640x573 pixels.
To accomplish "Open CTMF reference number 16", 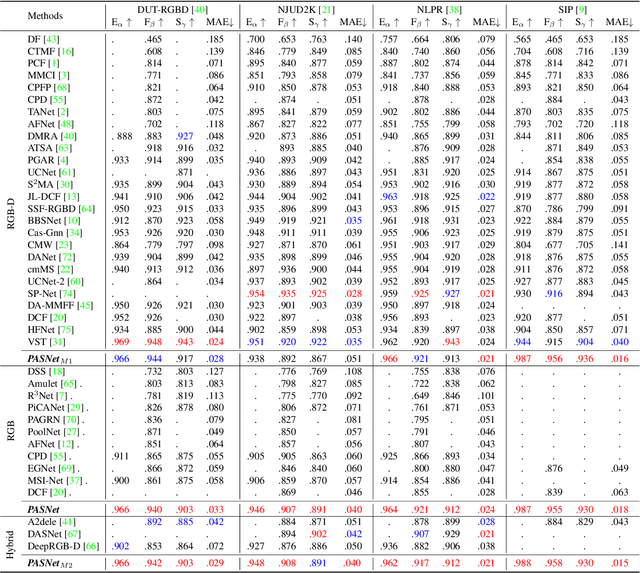I will coord(66,49).
